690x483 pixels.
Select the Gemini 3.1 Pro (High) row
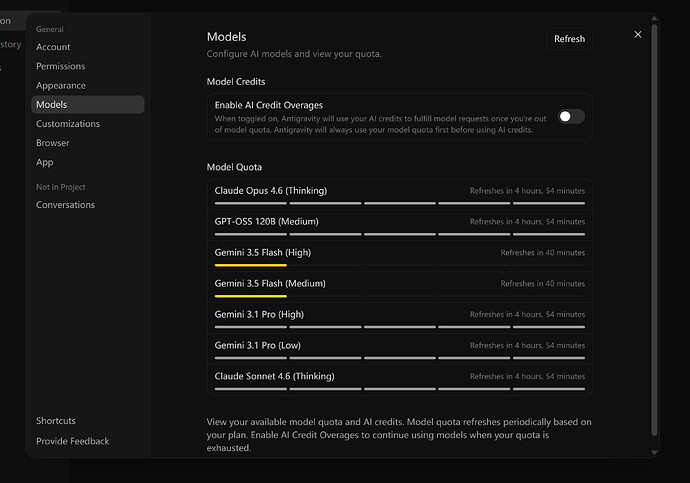[400, 318]
